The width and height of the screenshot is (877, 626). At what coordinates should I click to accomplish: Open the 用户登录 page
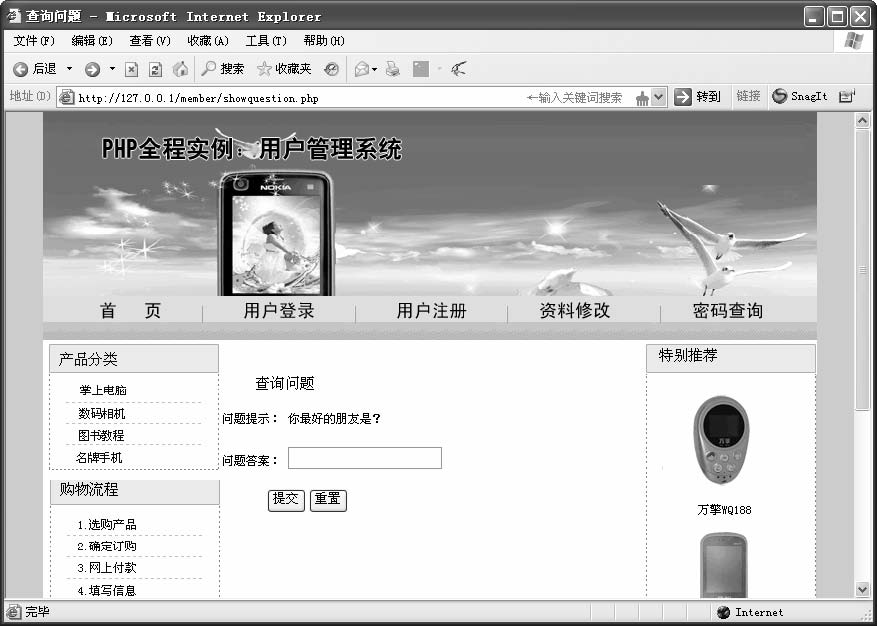(279, 310)
